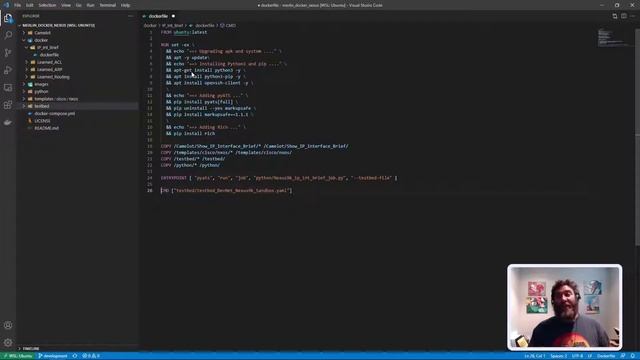The image size is (640, 360).
Task: Open the Run menu
Action: (x=90, y=5)
